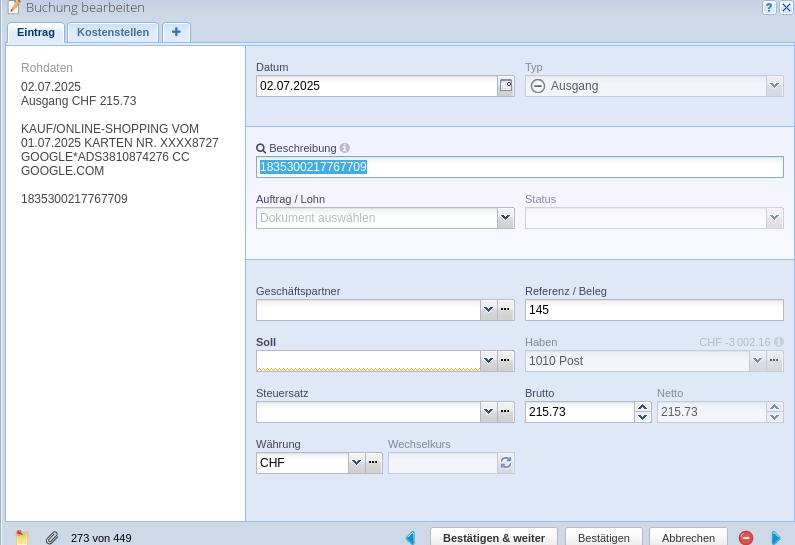Go to previous entry with left arrow
The width and height of the screenshot is (795, 545).
tap(411, 538)
